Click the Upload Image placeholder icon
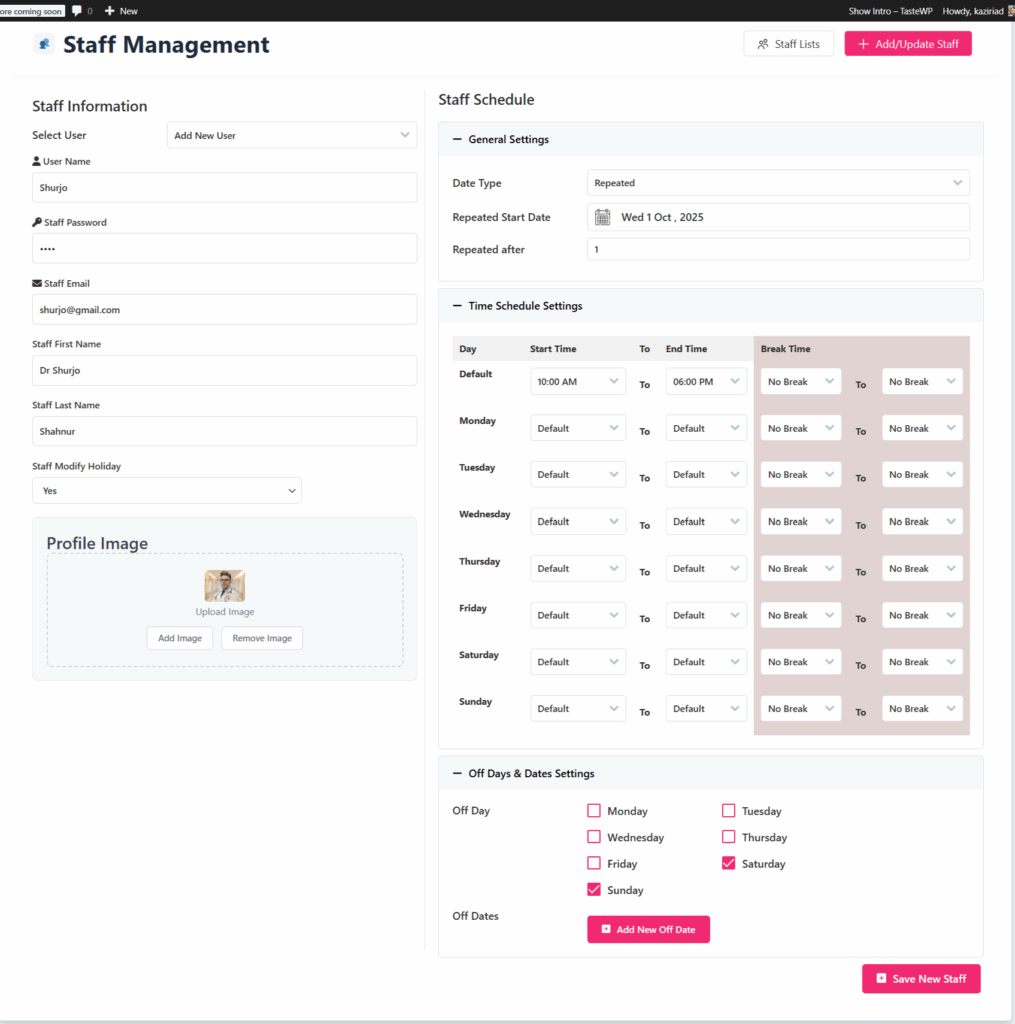This screenshot has width=1015, height=1024. pyautogui.click(x=224, y=584)
